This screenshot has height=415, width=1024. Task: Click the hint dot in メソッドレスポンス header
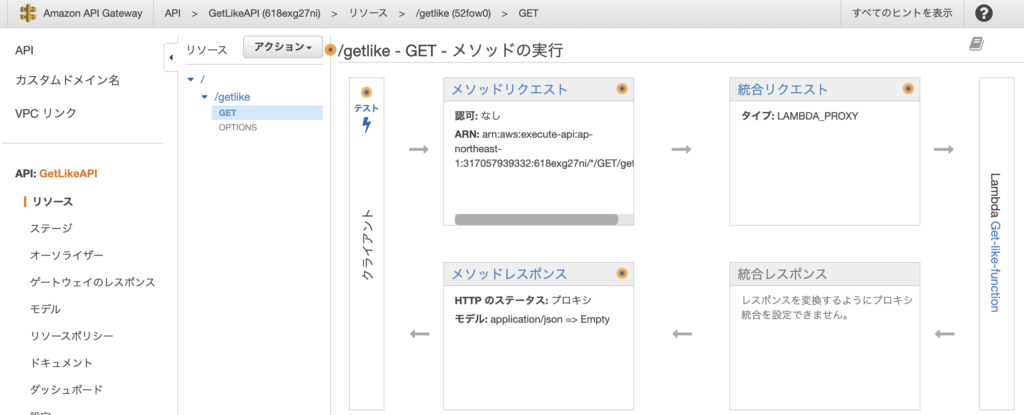pyautogui.click(x=622, y=273)
